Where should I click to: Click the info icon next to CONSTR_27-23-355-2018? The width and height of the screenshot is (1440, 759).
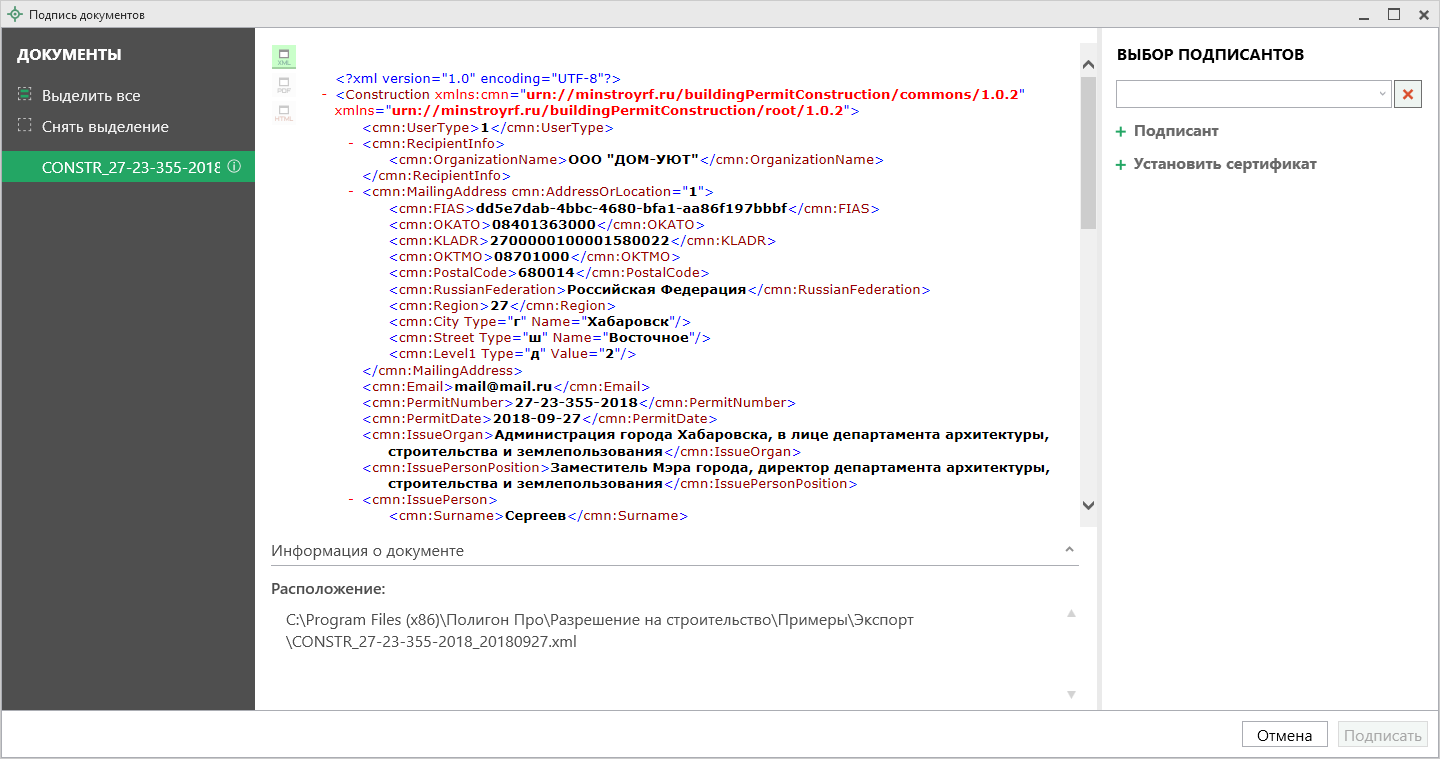[234, 167]
